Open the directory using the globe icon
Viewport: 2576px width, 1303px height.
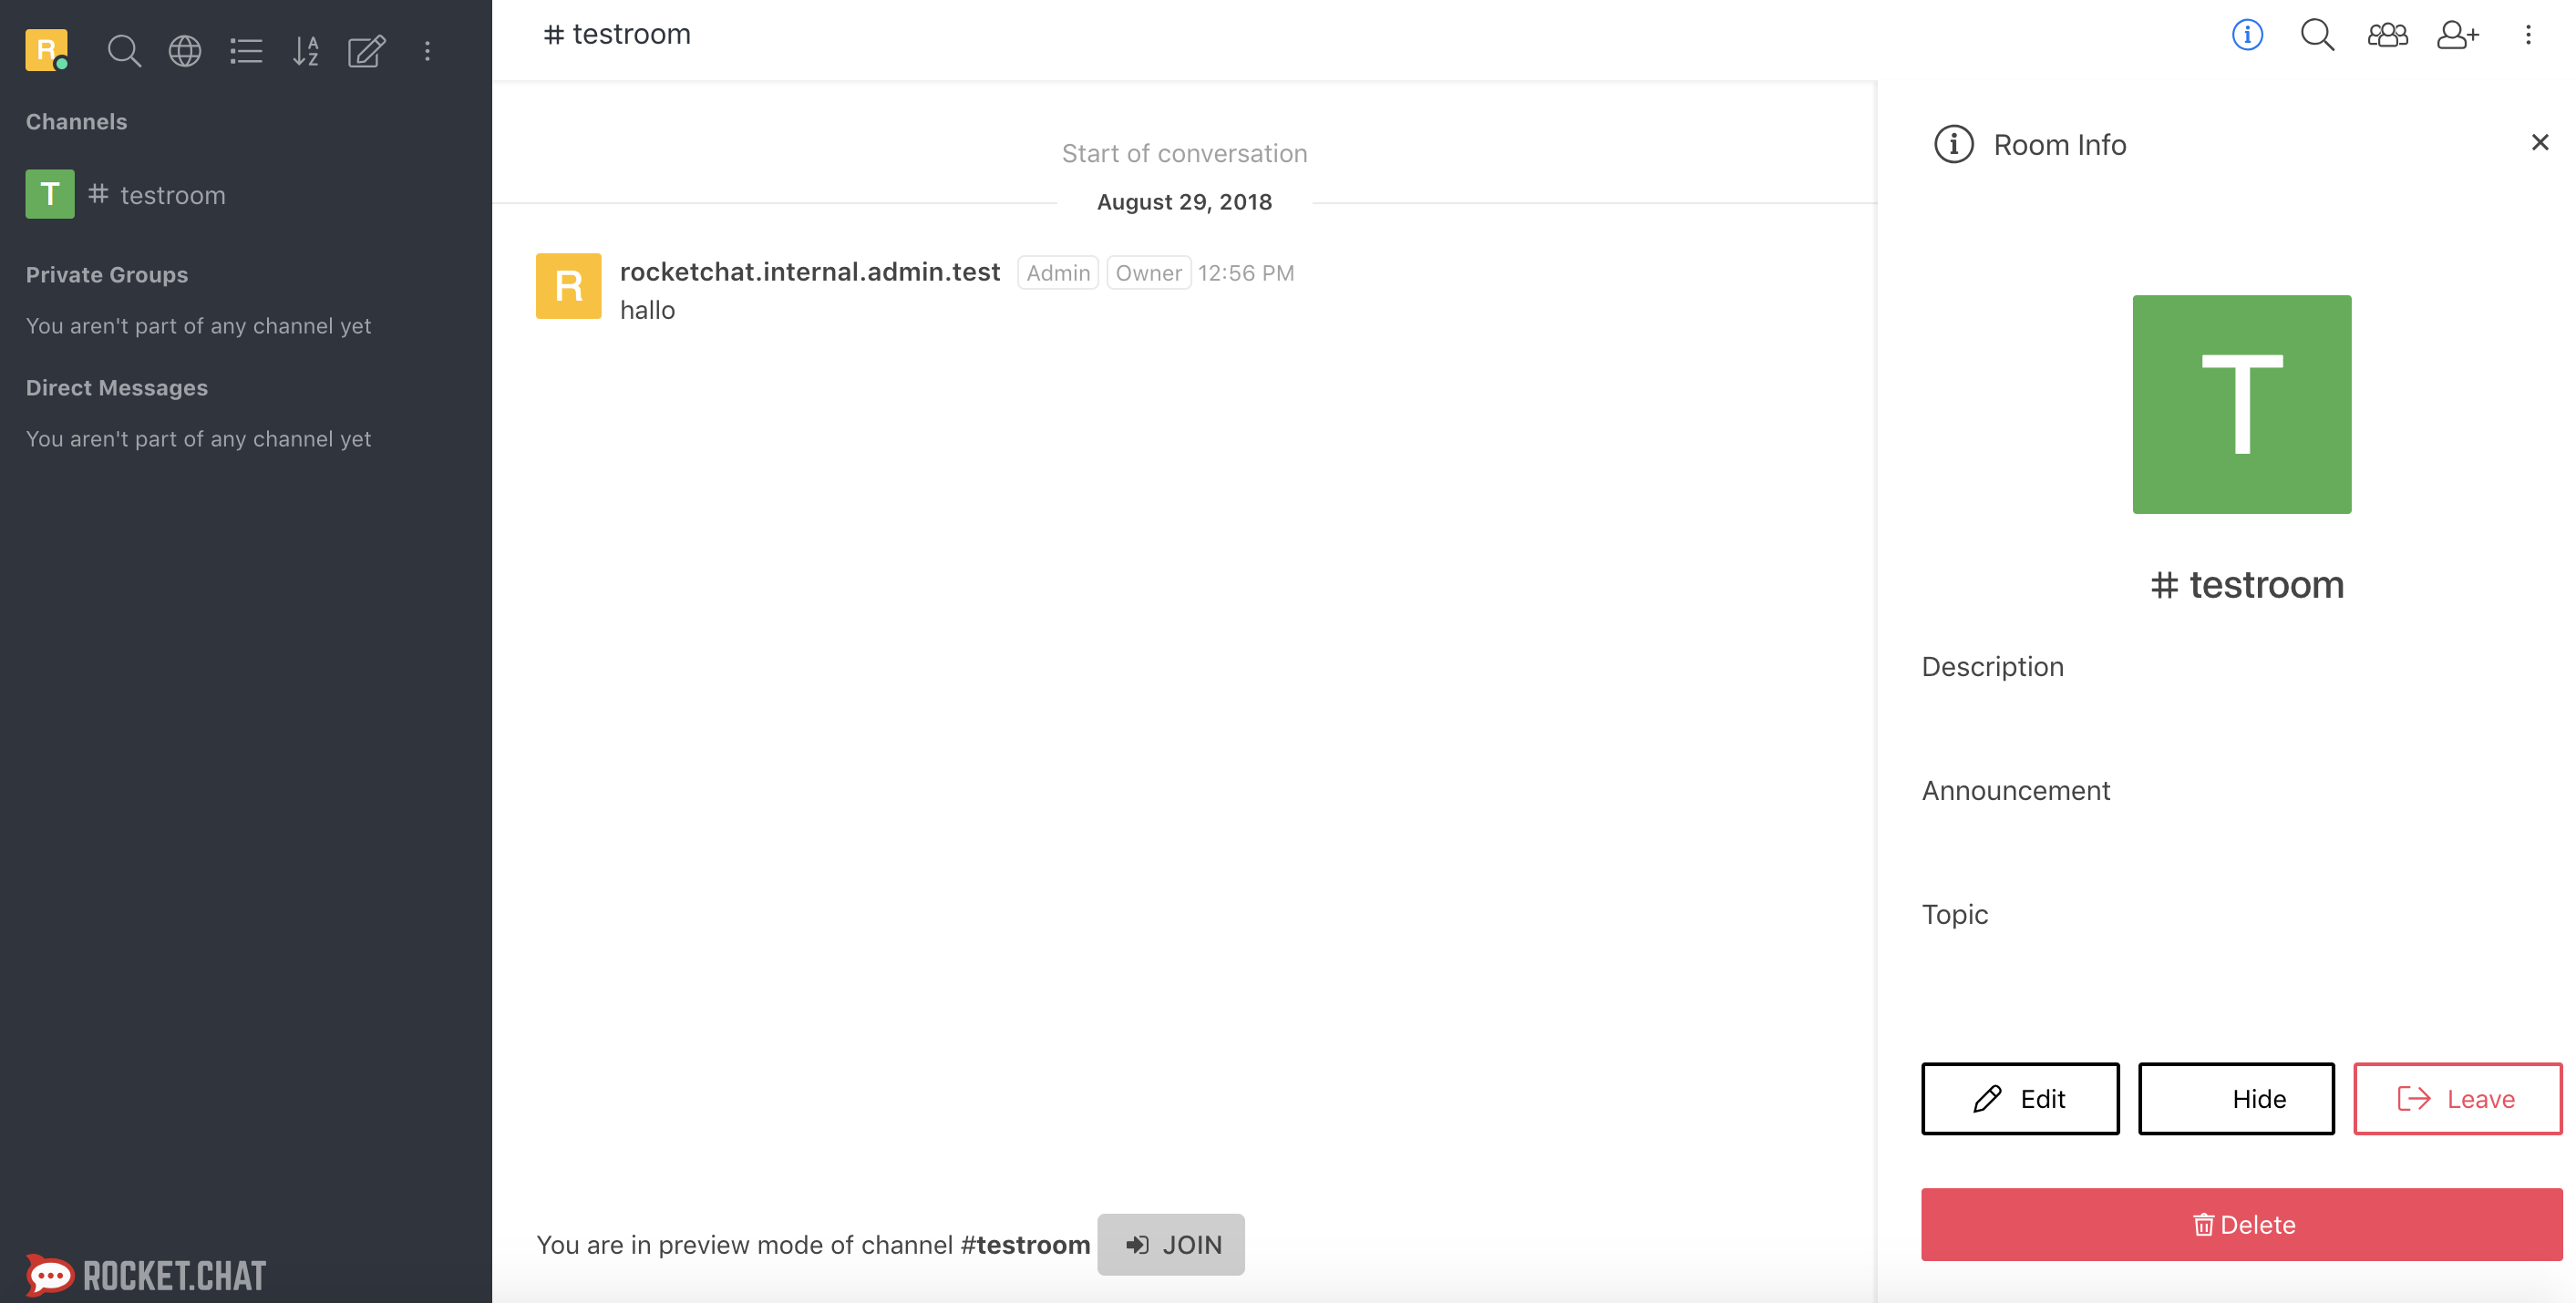pos(184,51)
